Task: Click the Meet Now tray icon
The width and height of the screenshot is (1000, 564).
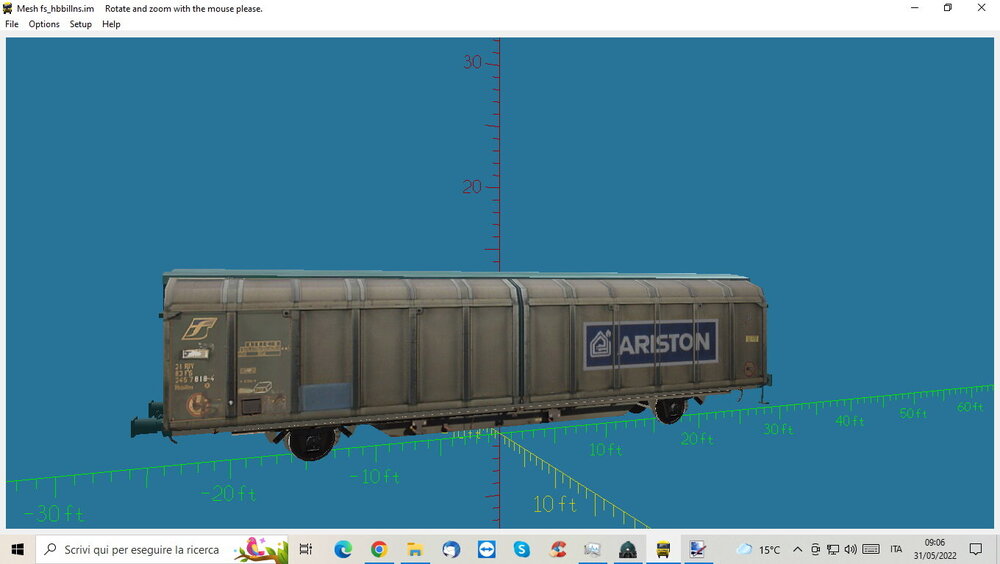Action: 815,549
